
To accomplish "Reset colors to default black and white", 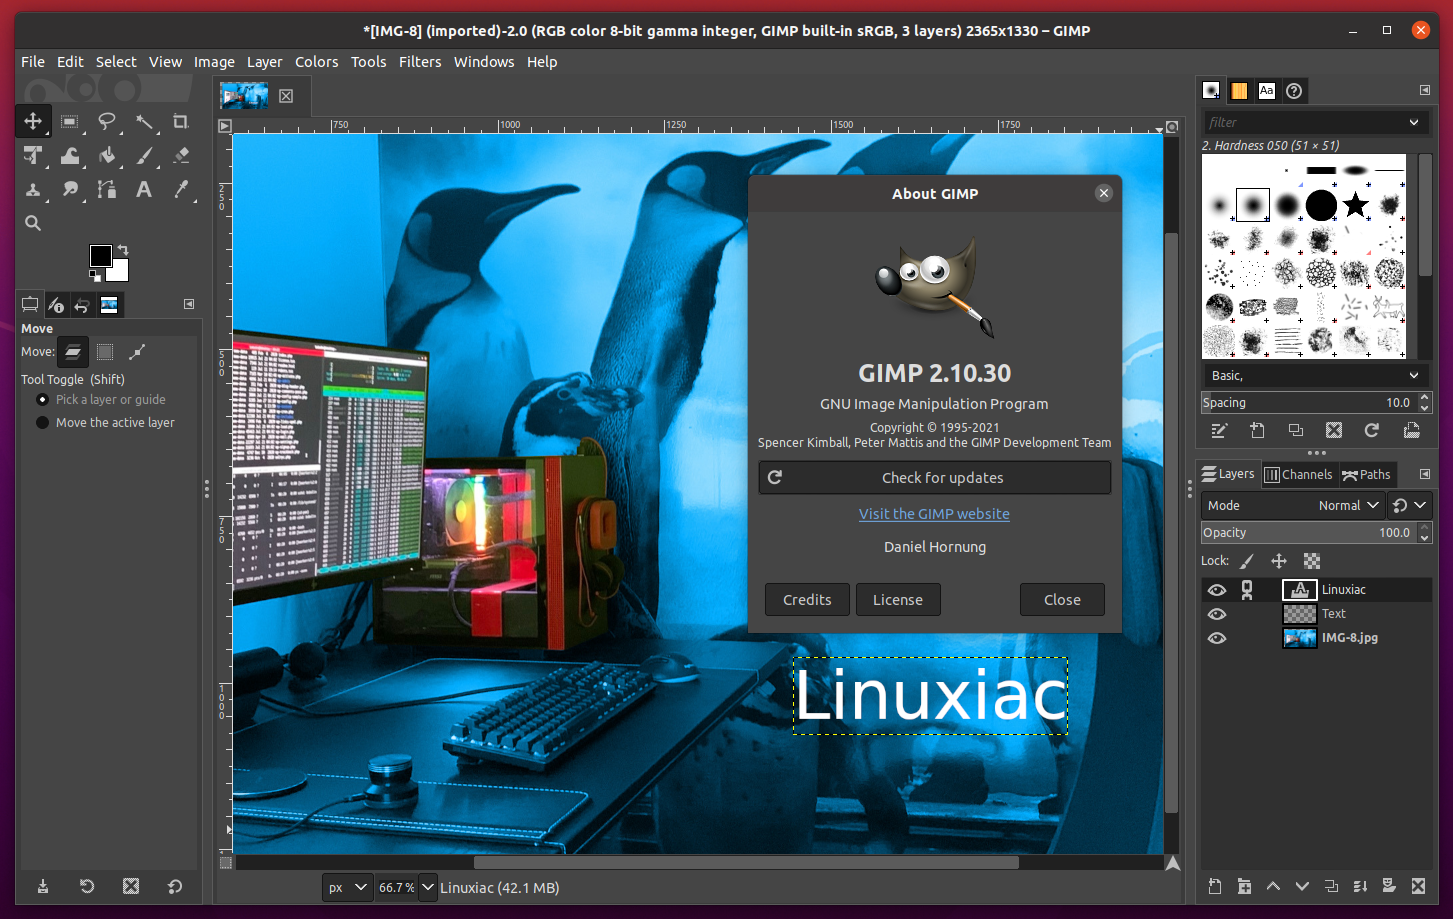I will 94,274.
